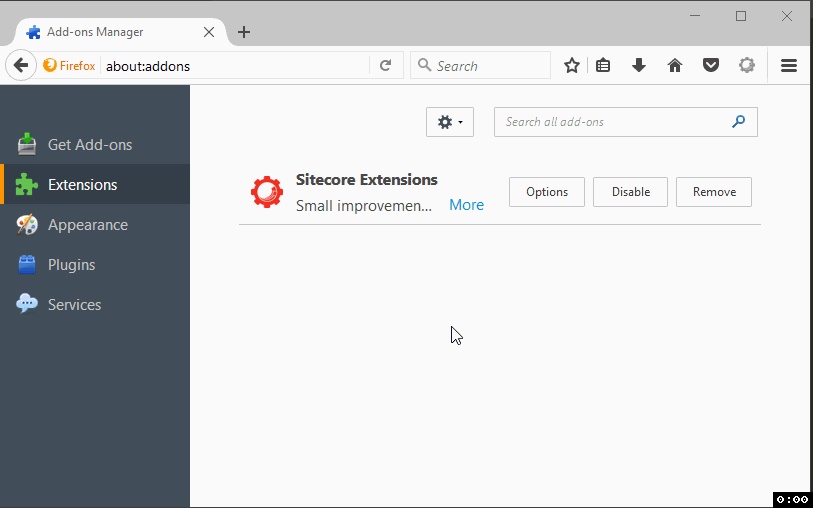Disable the Sitecore Extensions add-on

coord(630,192)
